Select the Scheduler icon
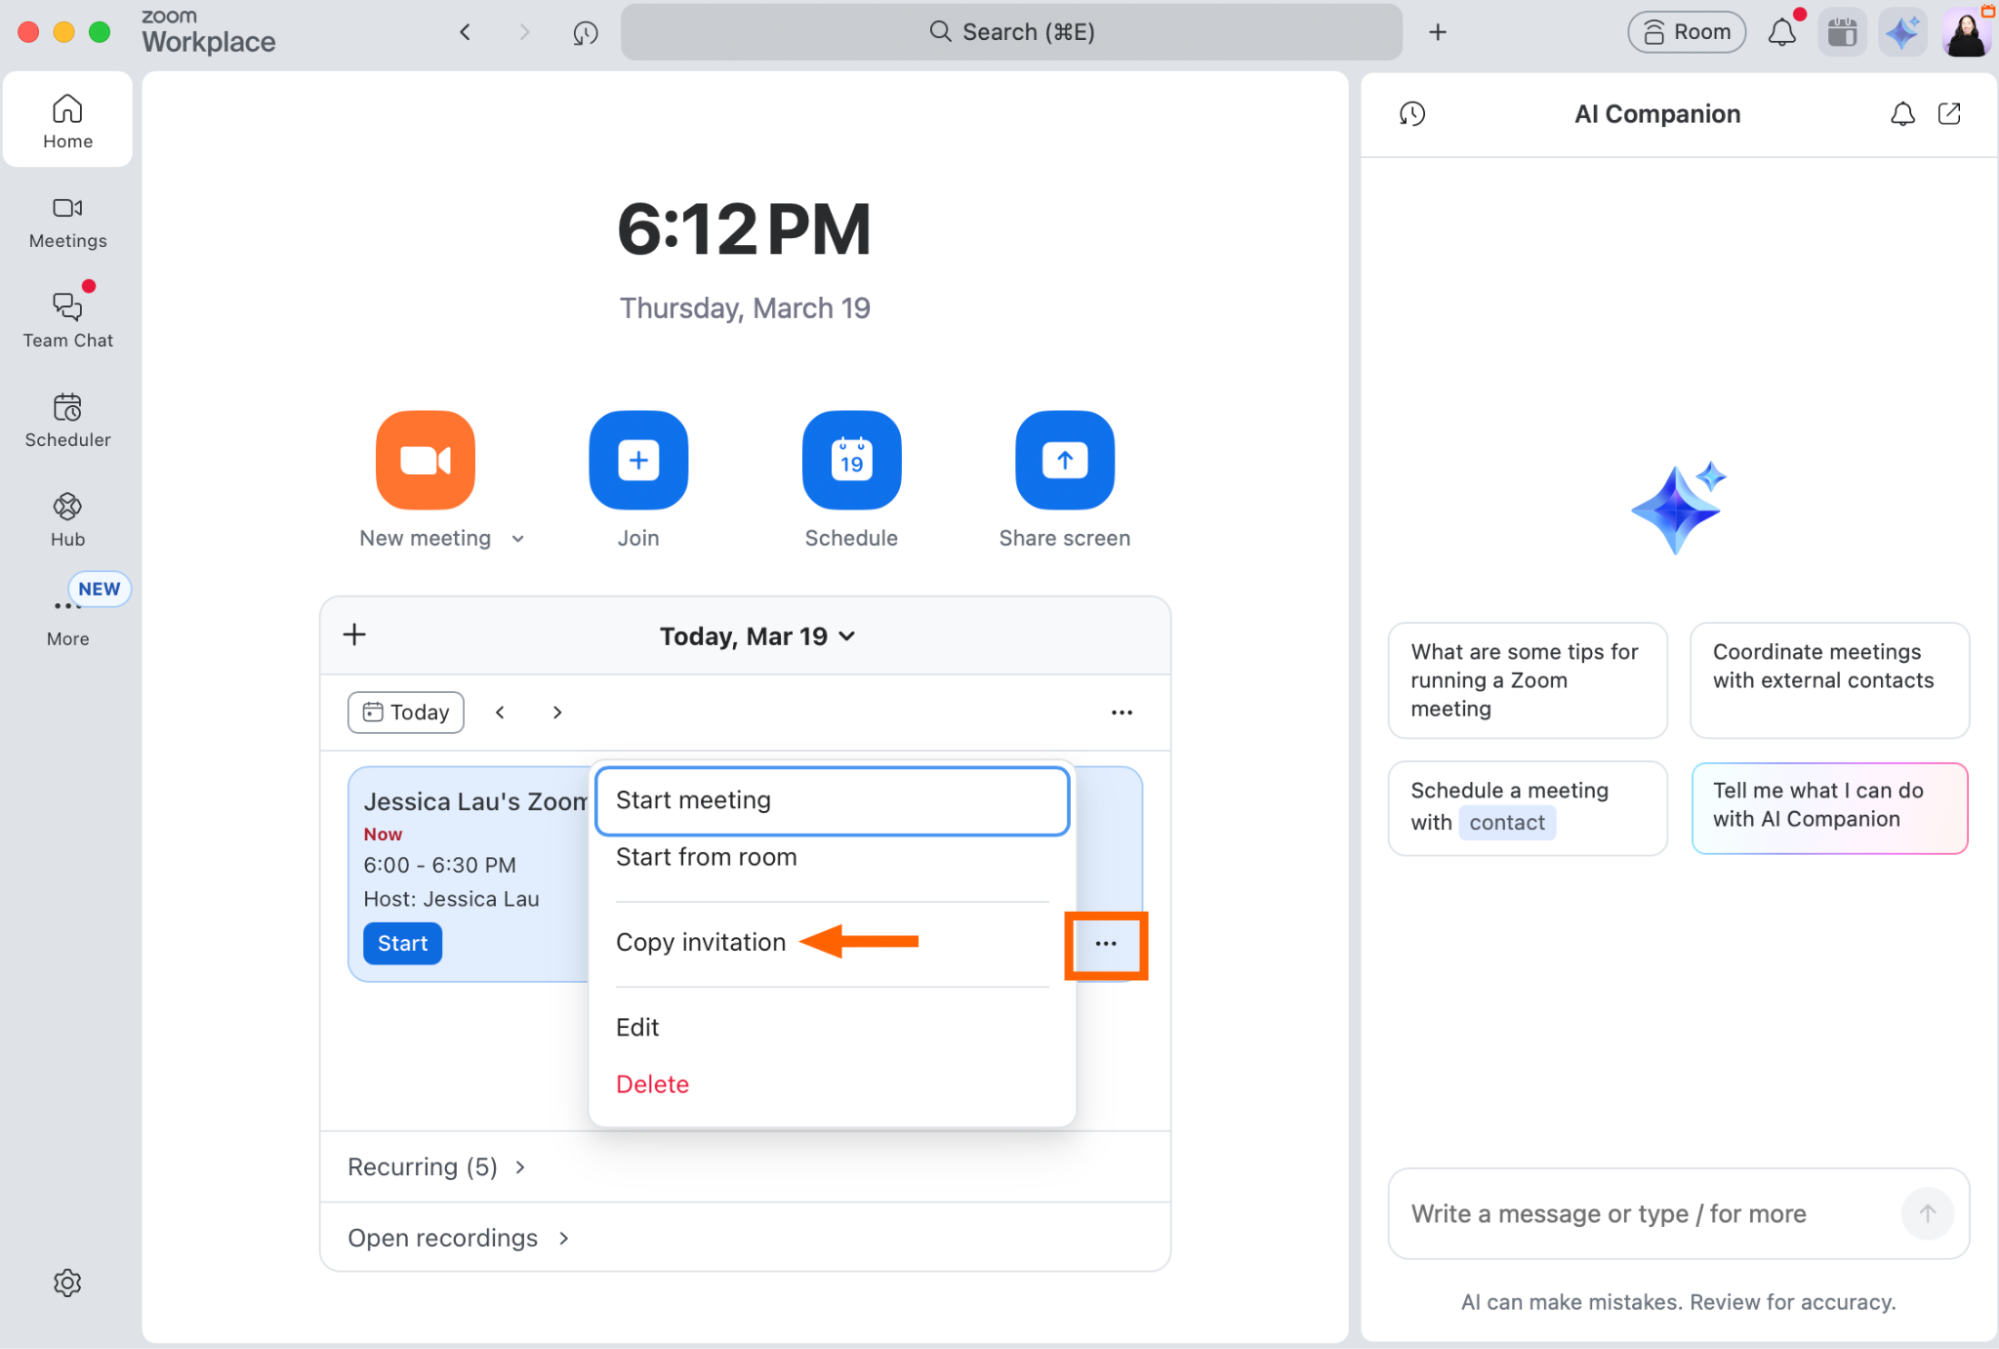The image size is (1999, 1349). (x=67, y=419)
